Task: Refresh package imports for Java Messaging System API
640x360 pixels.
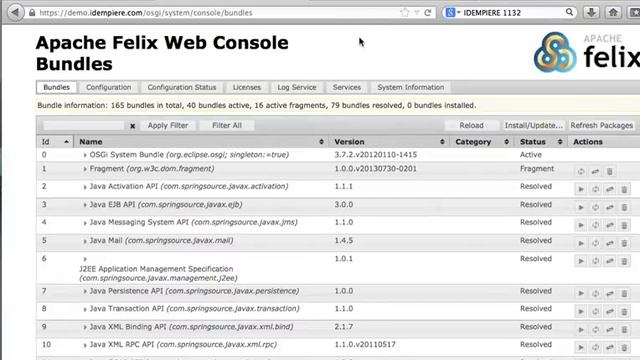Action: 596,225
